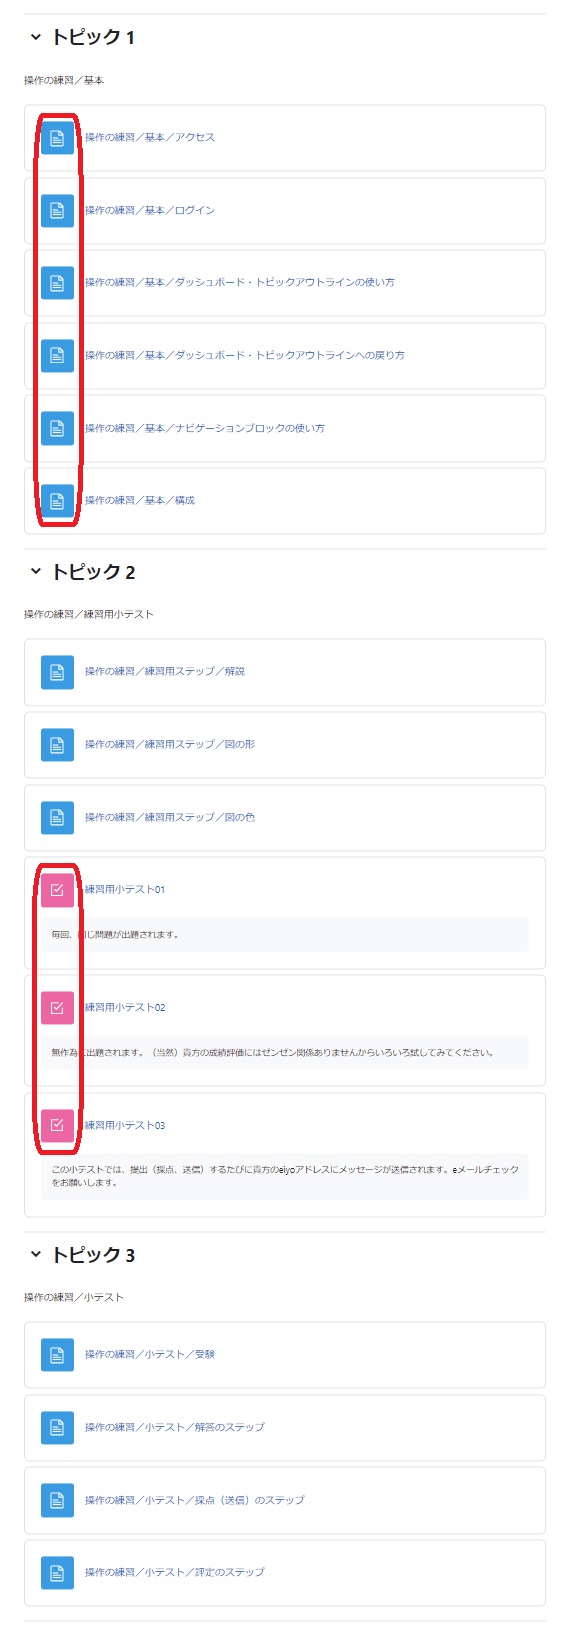
Task: Open 小テスト/解答のステップ link
Action: point(175,1428)
